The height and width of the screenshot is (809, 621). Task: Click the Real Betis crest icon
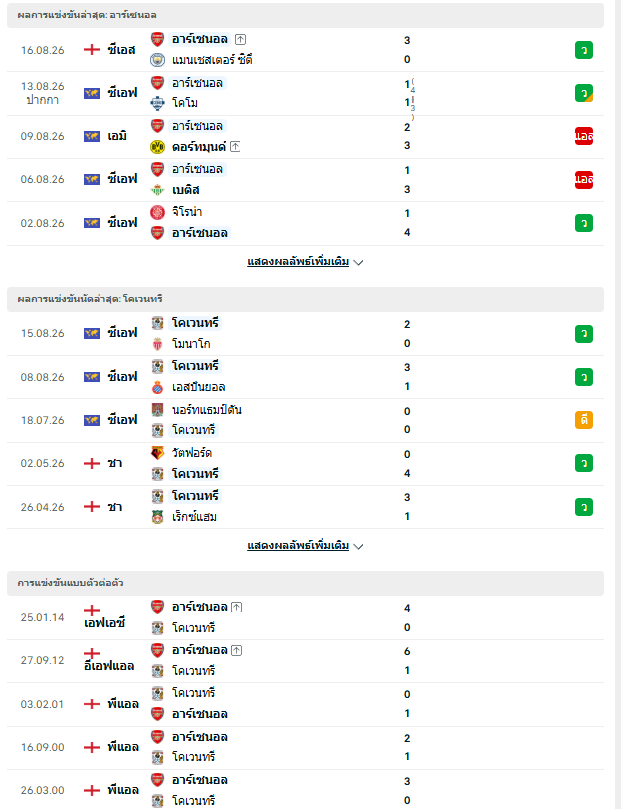pos(157,190)
